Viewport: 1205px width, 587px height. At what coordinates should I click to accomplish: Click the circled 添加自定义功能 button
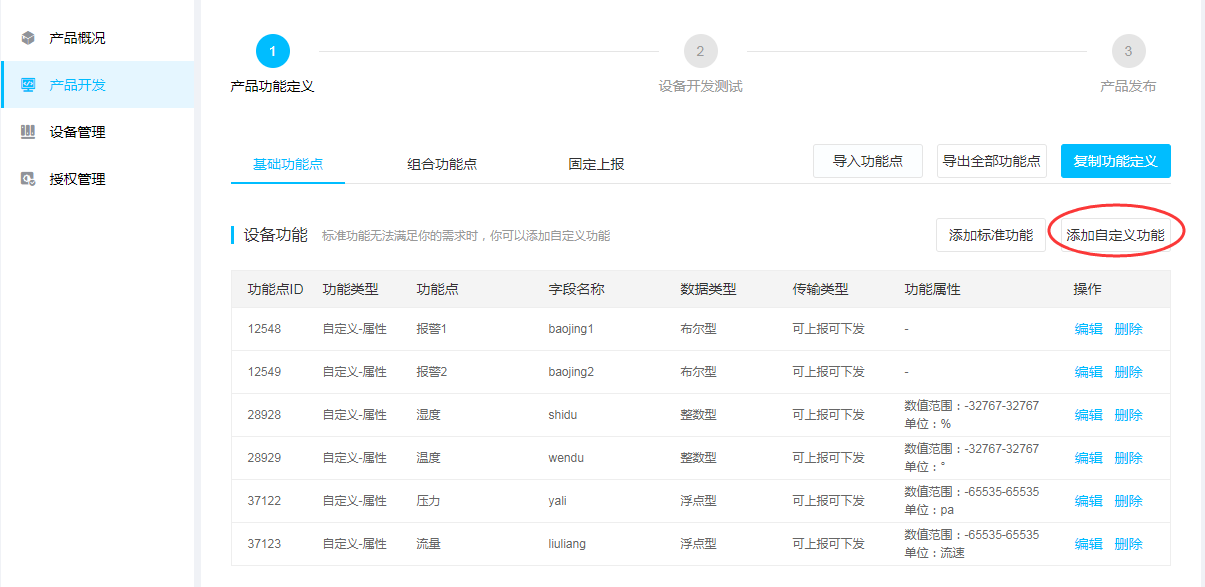(1115, 236)
